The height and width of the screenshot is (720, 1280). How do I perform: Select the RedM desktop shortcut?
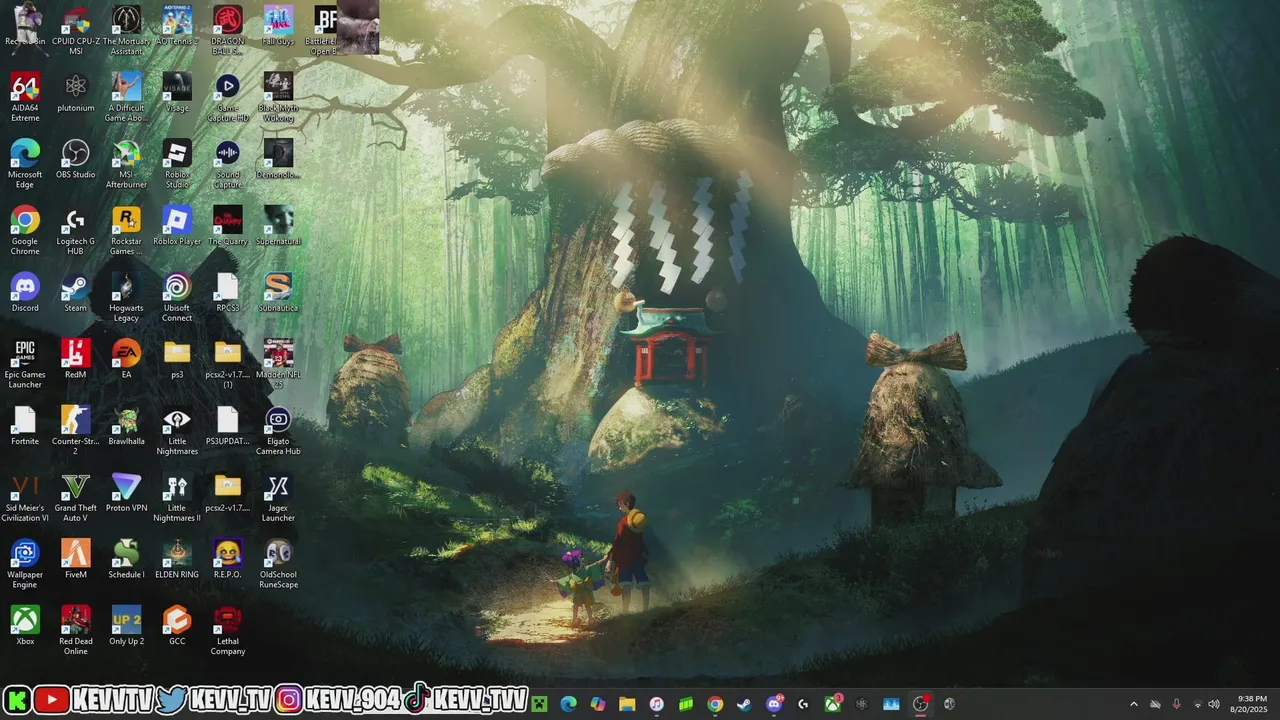[x=76, y=360]
